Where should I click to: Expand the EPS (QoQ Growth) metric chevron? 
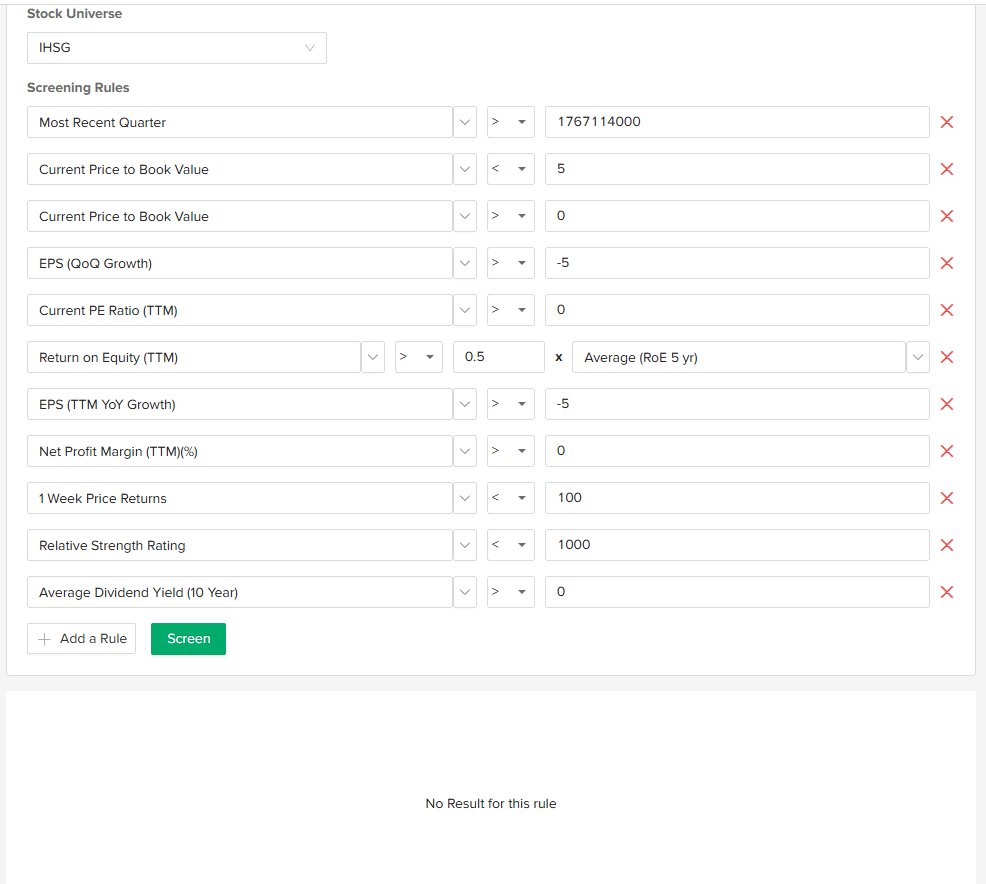coord(465,263)
